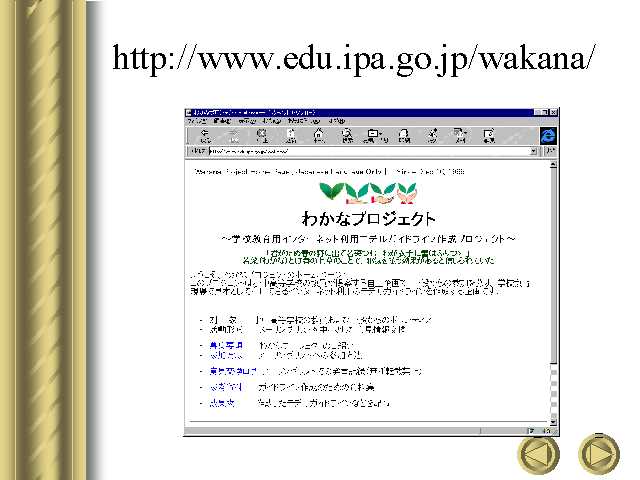Print the page with the printer icon
Image resolution: width=640 pixels, height=480 pixels.
coord(404,136)
